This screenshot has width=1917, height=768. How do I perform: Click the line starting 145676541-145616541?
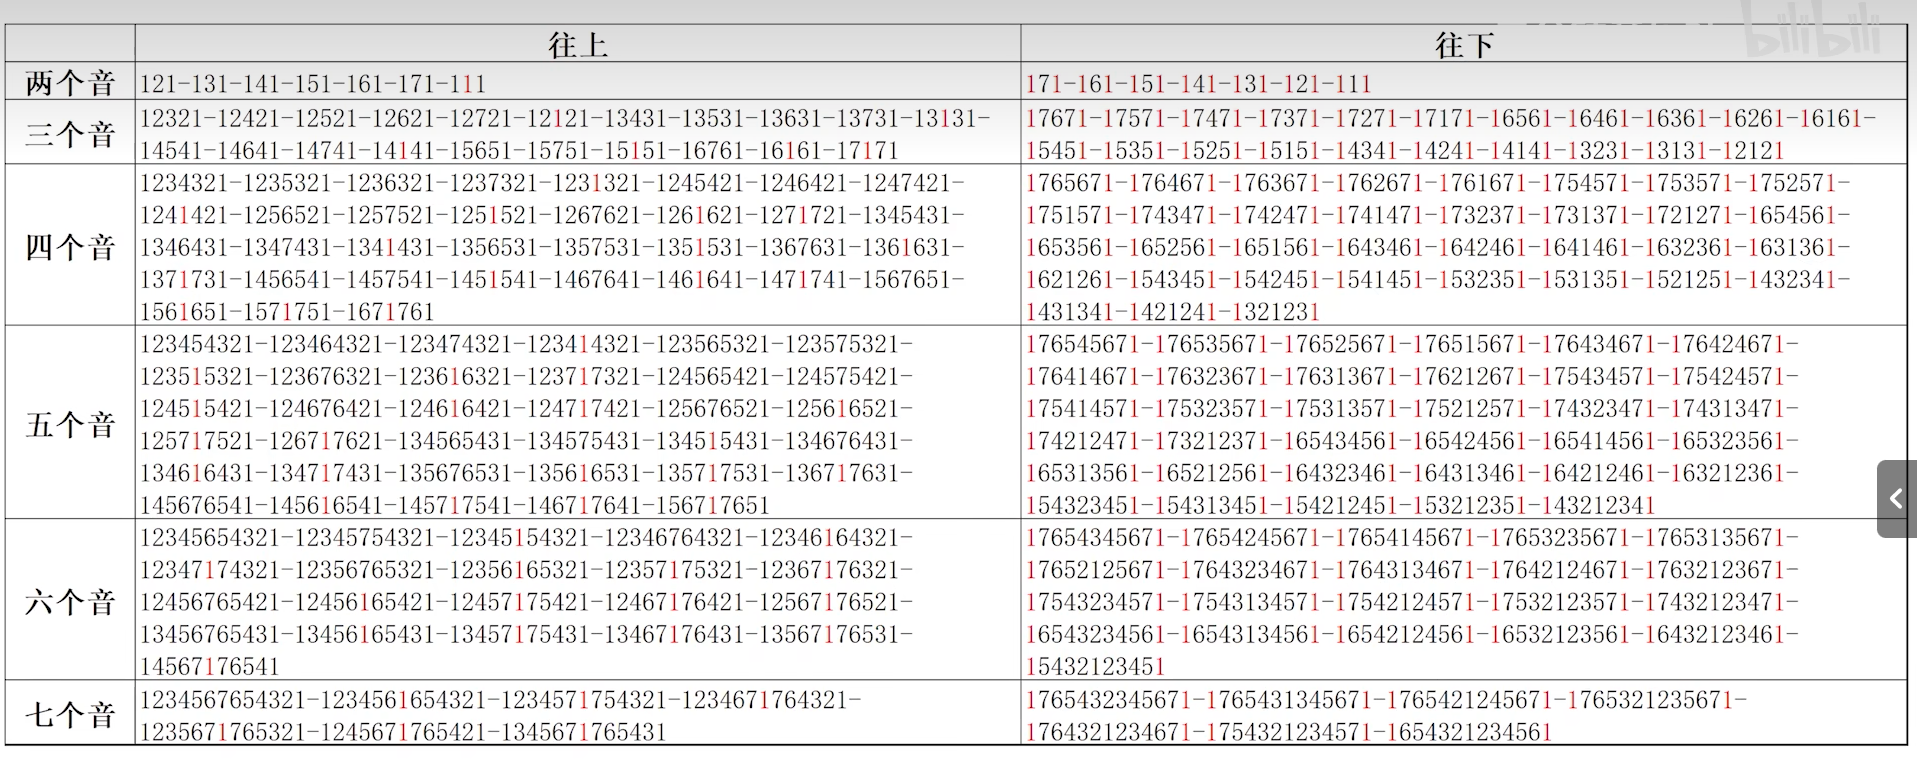tap(455, 505)
